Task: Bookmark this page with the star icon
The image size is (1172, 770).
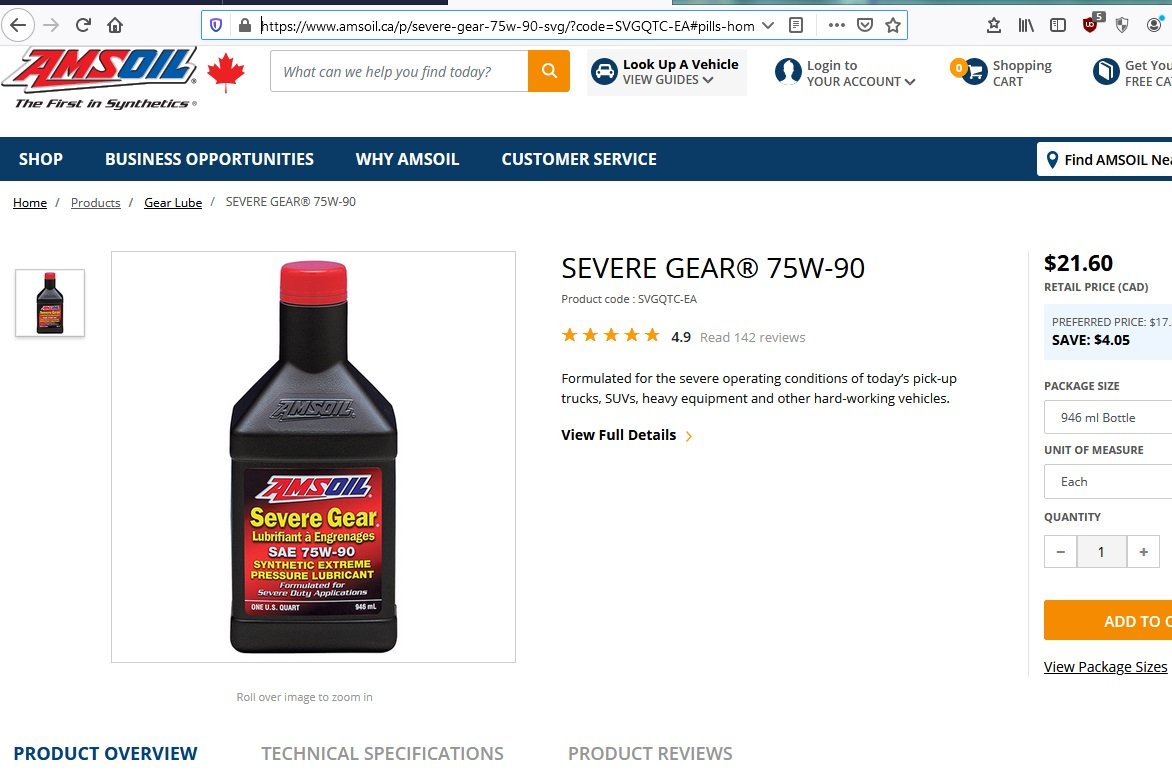Action: coord(892,25)
